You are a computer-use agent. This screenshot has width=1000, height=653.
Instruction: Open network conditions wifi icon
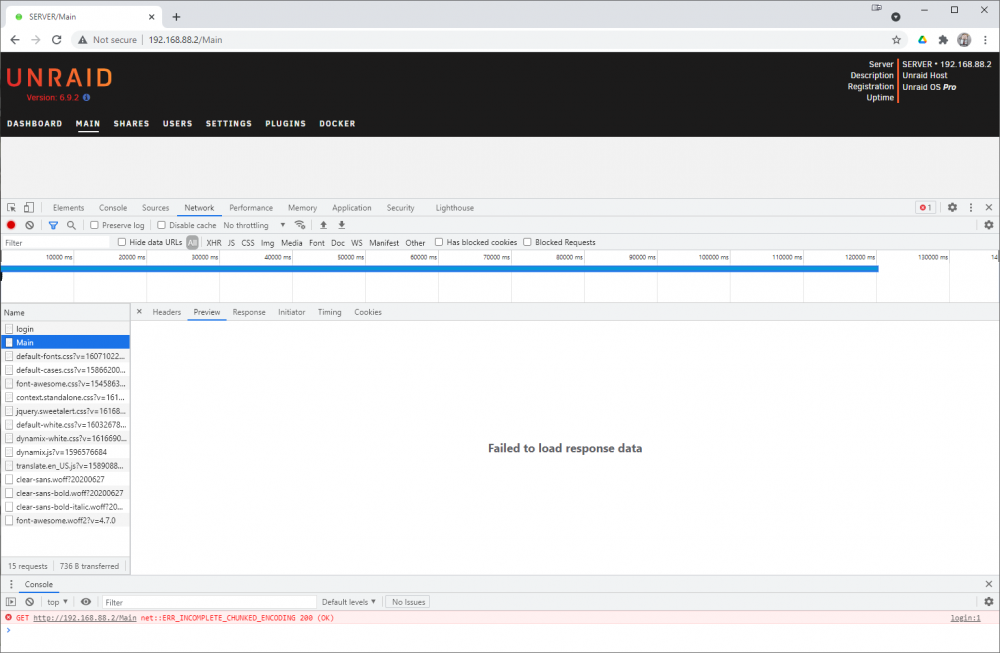click(x=300, y=225)
